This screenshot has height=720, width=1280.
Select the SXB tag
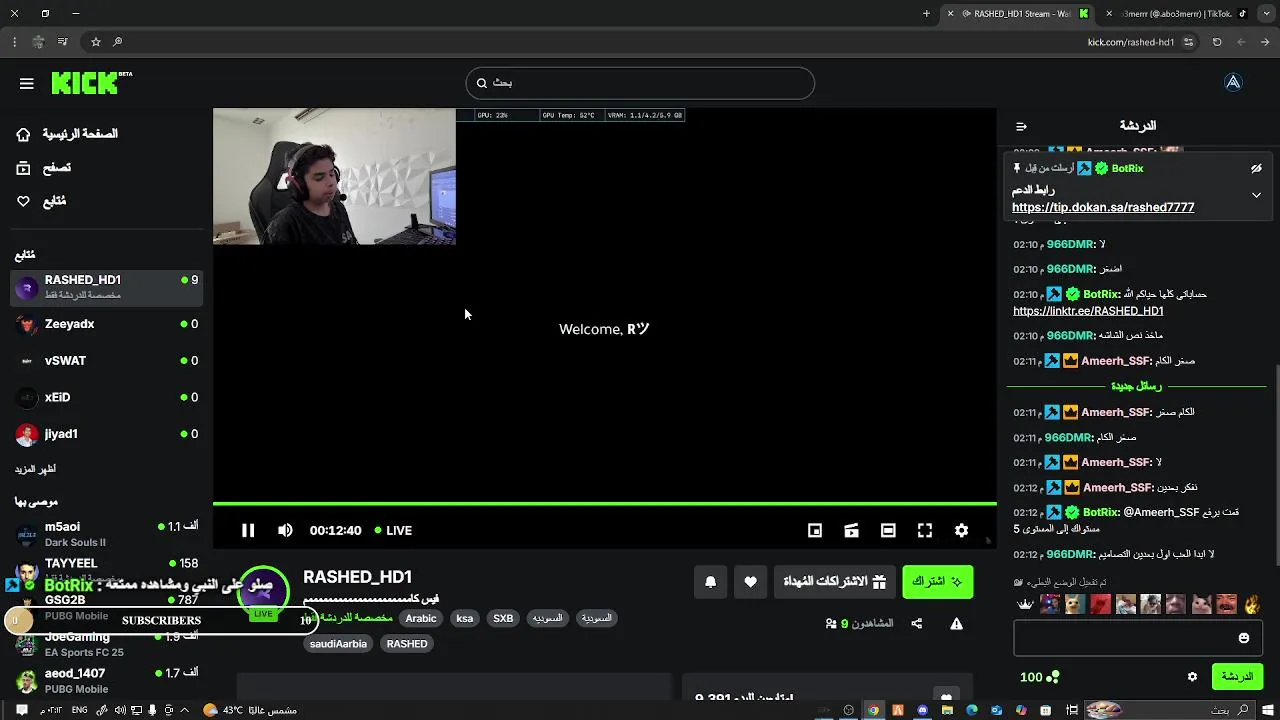tap(503, 618)
